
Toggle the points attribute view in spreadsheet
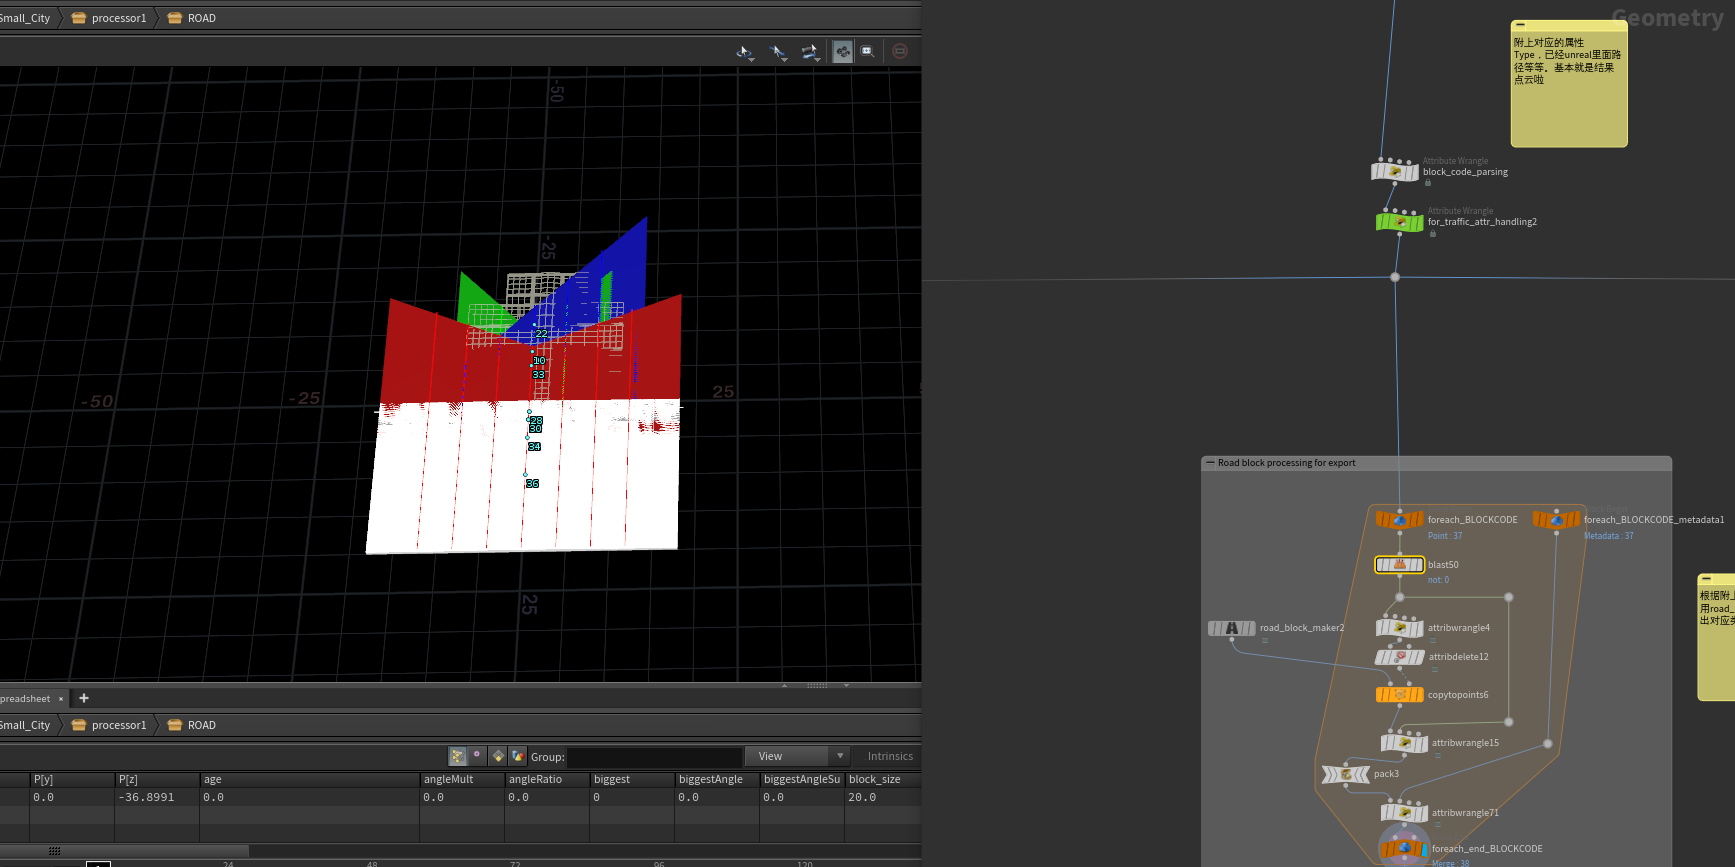click(458, 756)
